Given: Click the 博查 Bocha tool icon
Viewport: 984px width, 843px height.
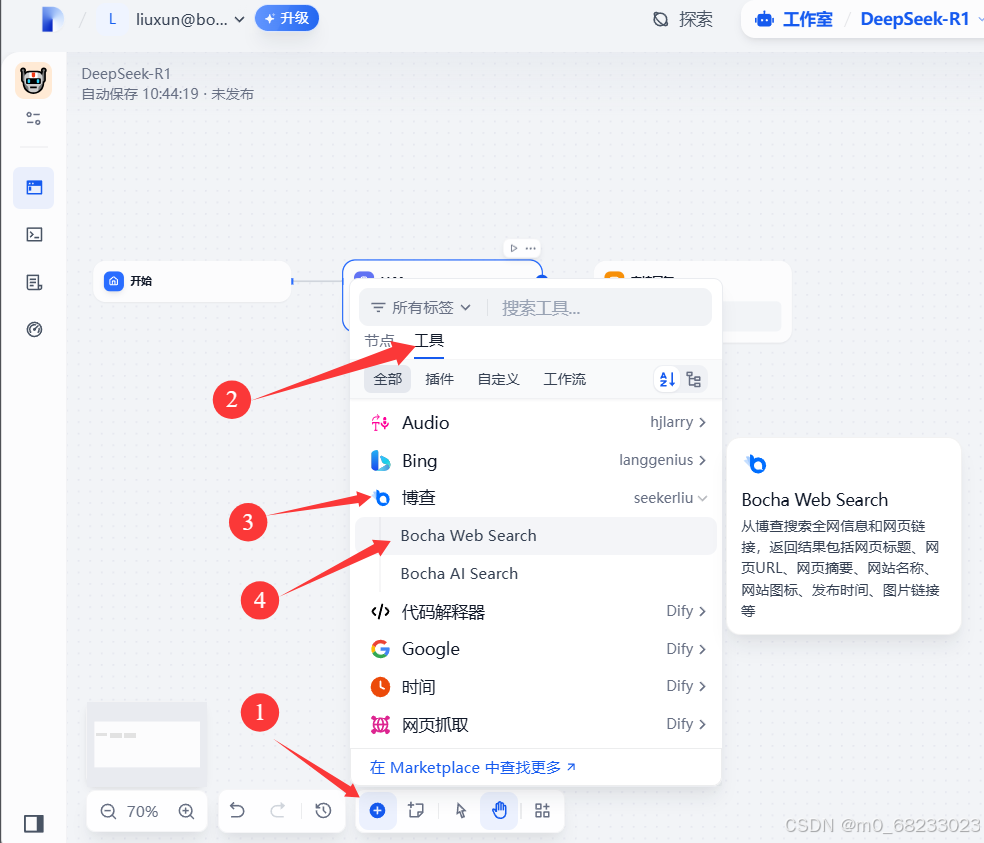Looking at the screenshot, I should click(x=381, y=498).
